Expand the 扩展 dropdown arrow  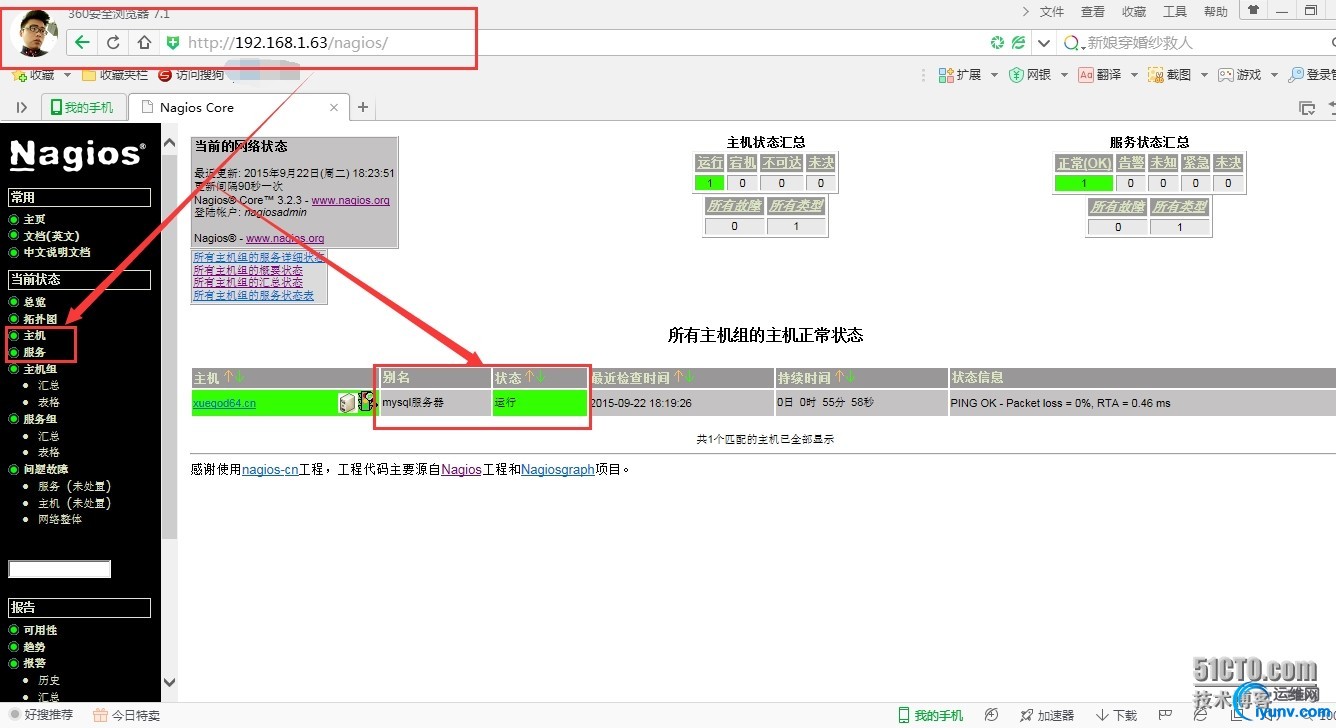tap(993, 75)
